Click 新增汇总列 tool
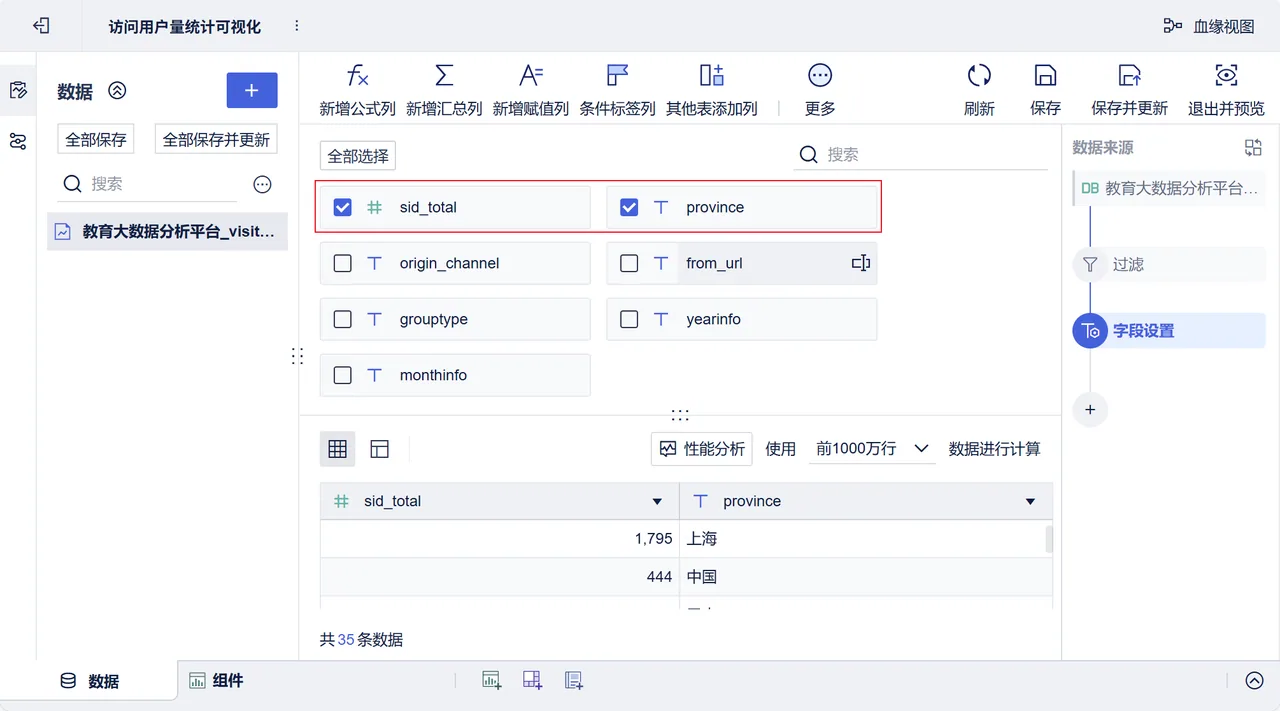Image resolution: width=1280 pixels, height=711 pixels. [x=444, y=90]
